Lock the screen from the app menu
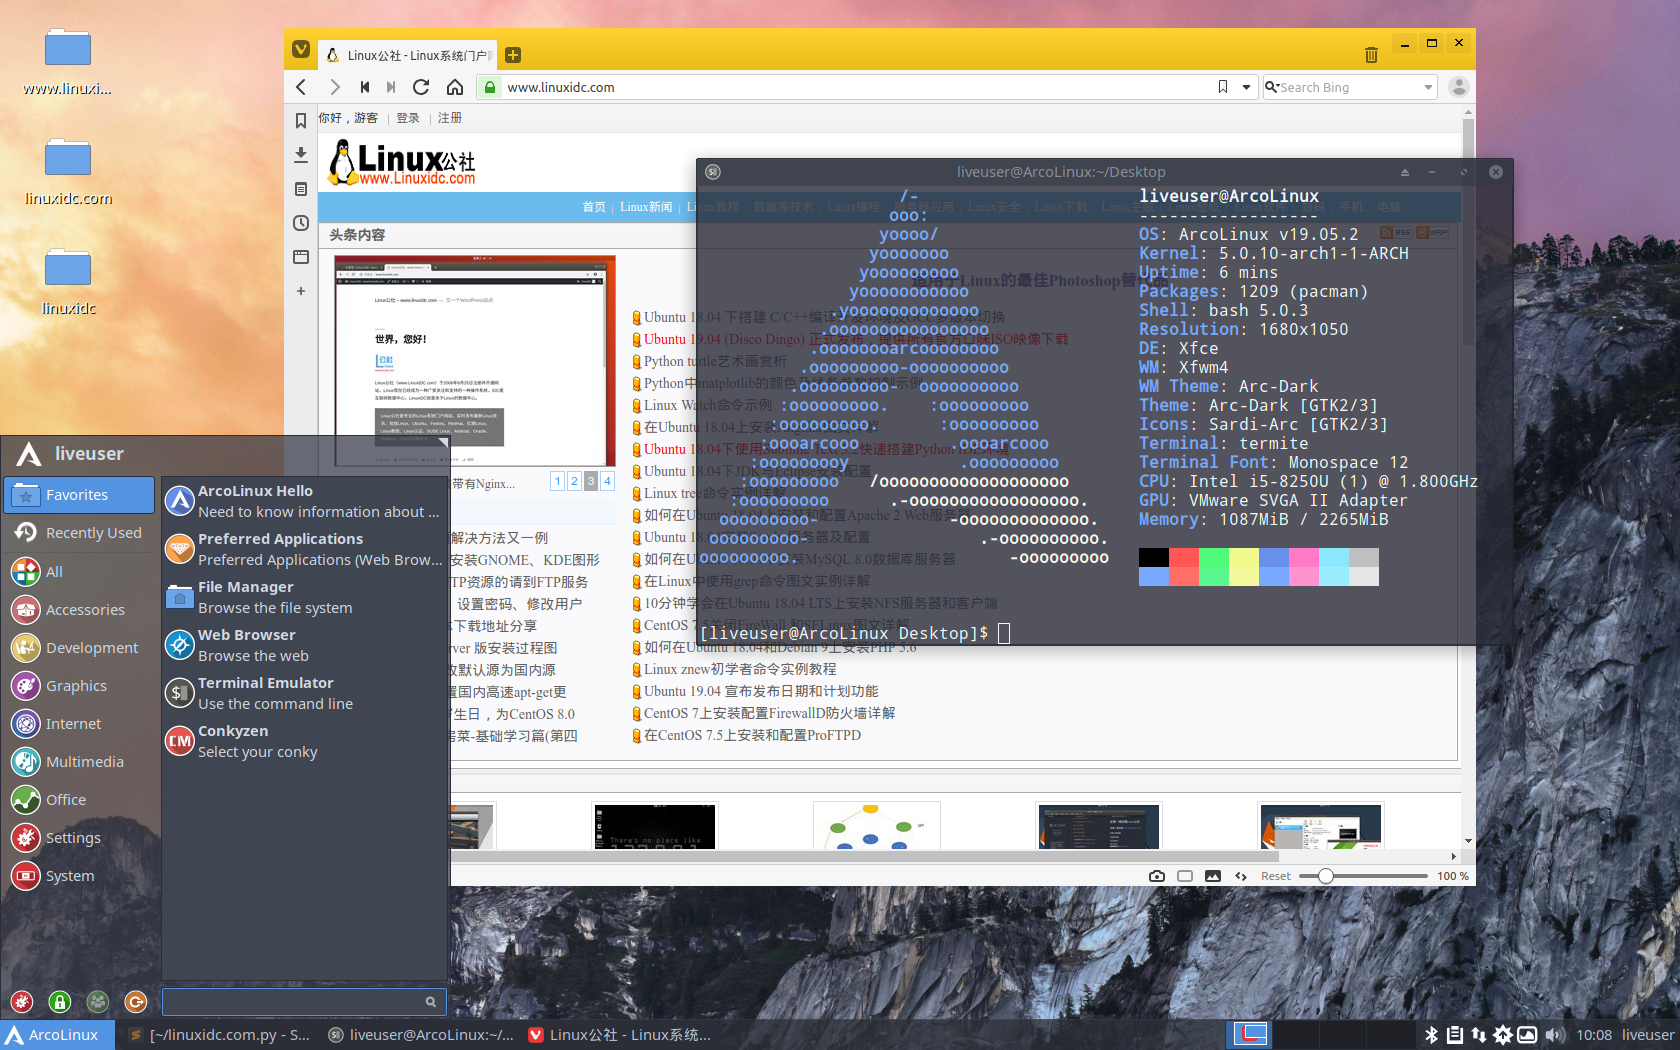The width and height of the screenshot is (1680, 1050). [x=59, y=1001]
